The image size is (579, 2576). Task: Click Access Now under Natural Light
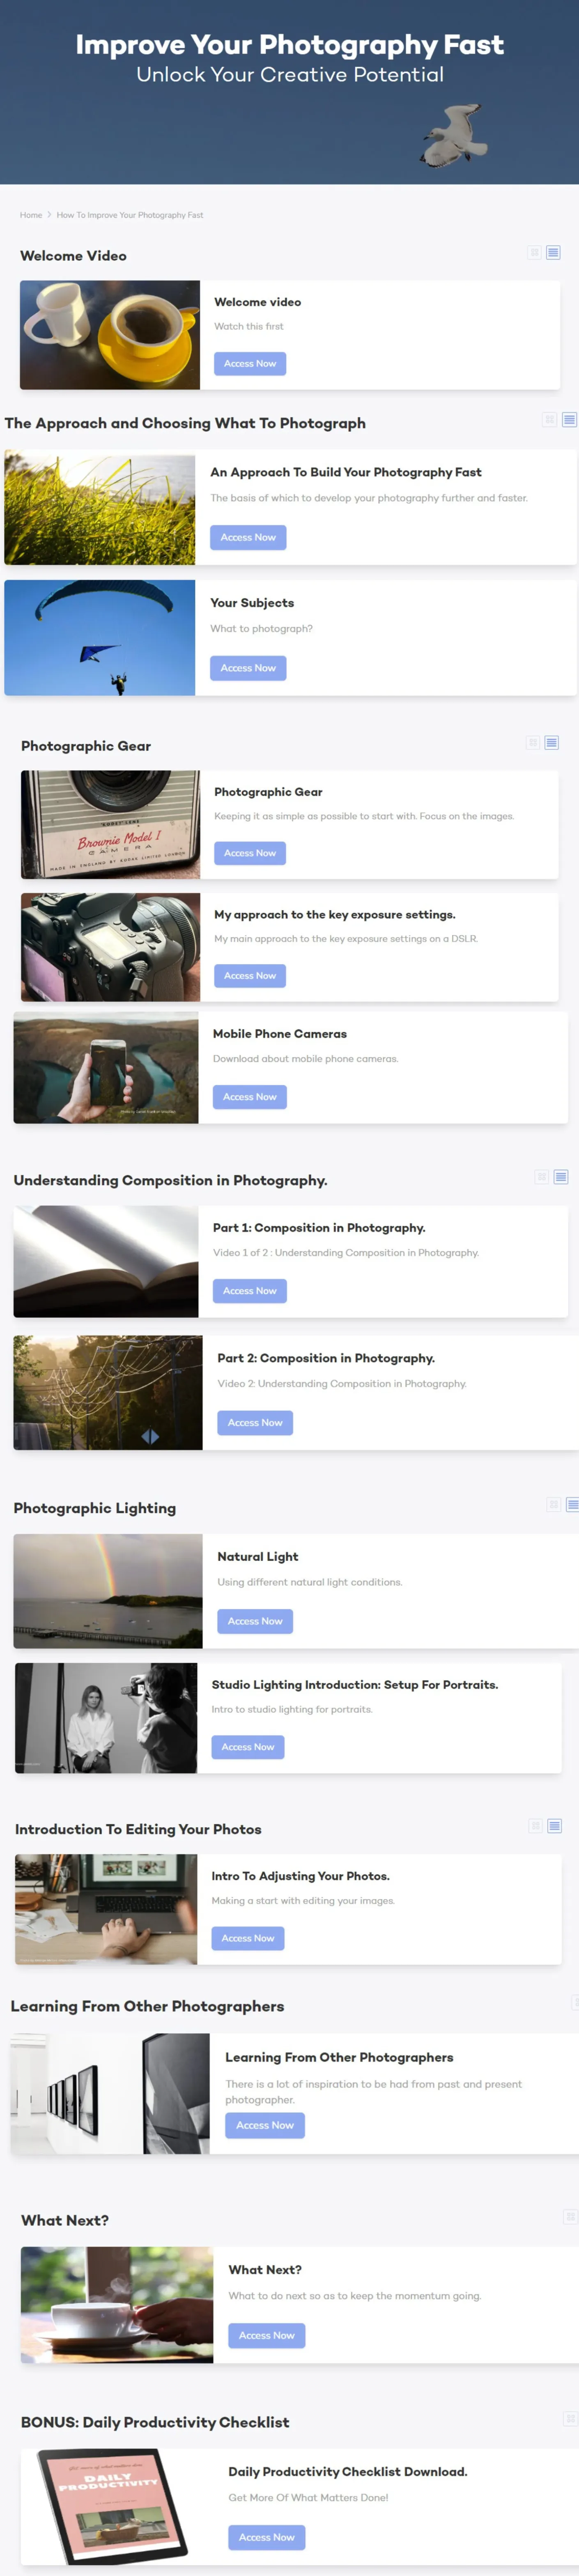pyautogui.click(x=255, y=1621)
